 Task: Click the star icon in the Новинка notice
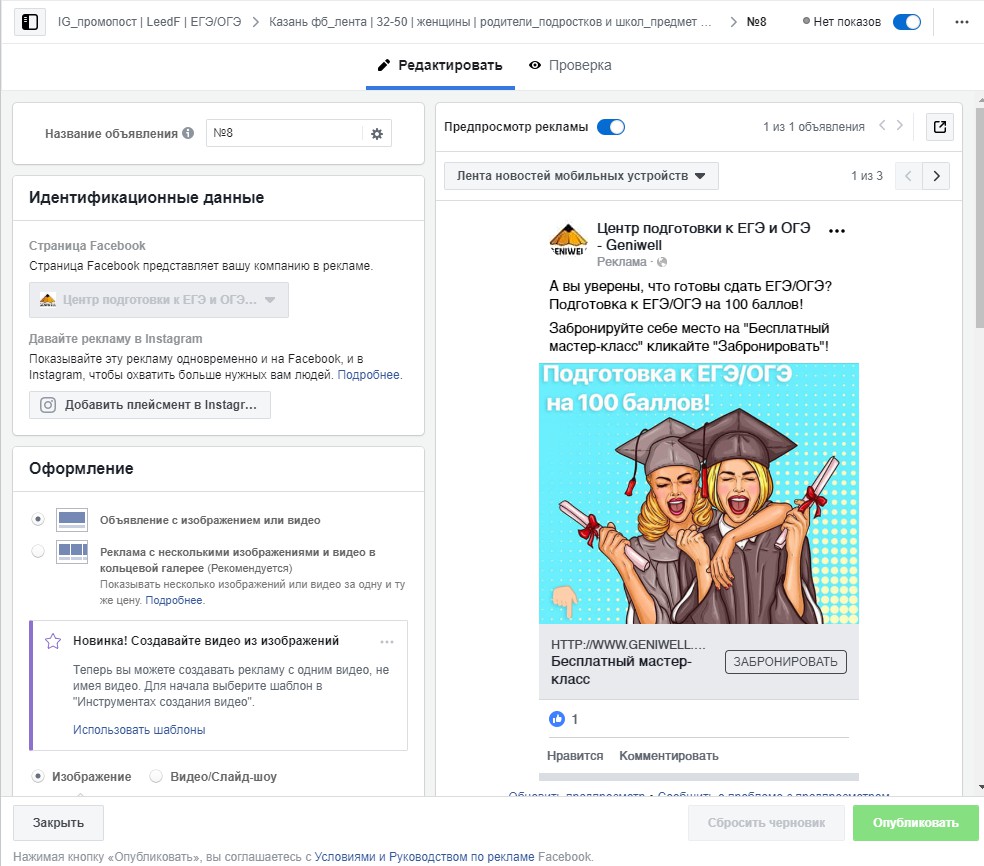click(x=53, y=641)
